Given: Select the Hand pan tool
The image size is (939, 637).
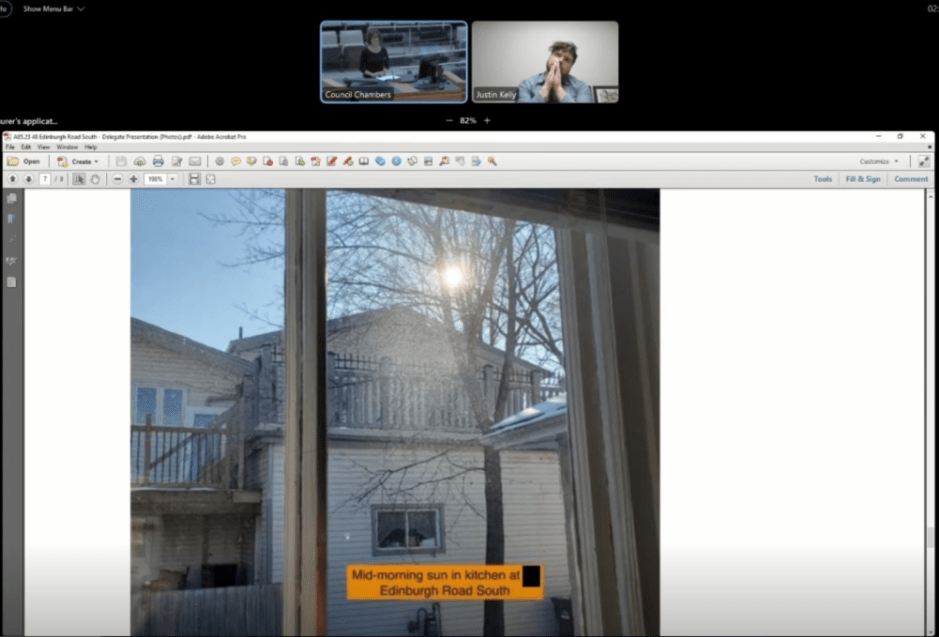Looking at the screenshot, I should [95, 179].
